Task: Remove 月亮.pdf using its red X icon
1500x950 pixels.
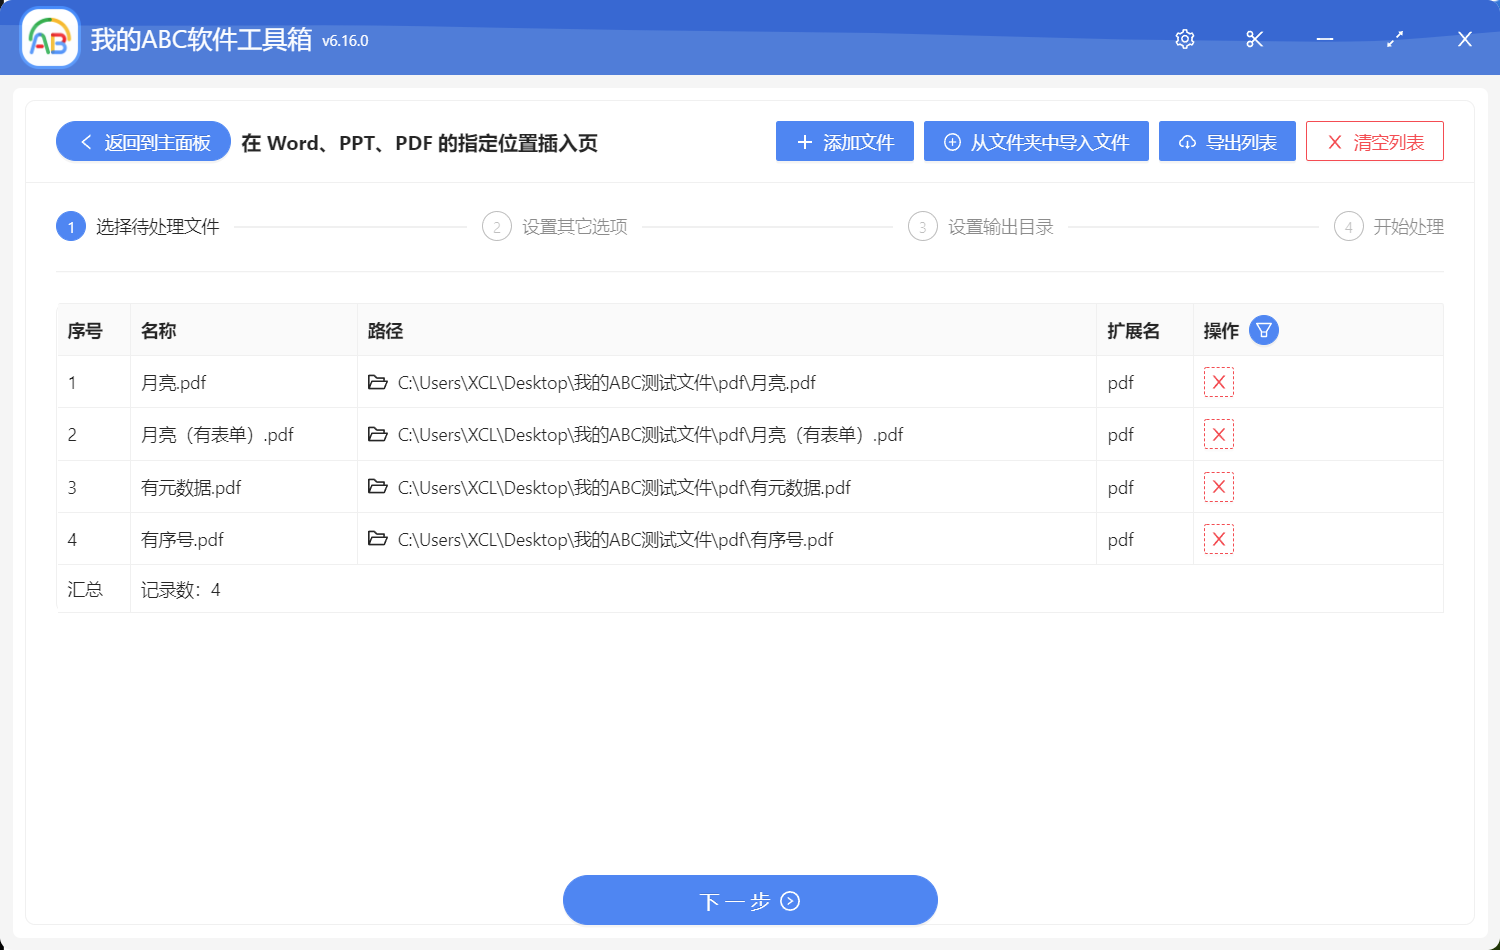Action: (x=1218, y=382)
